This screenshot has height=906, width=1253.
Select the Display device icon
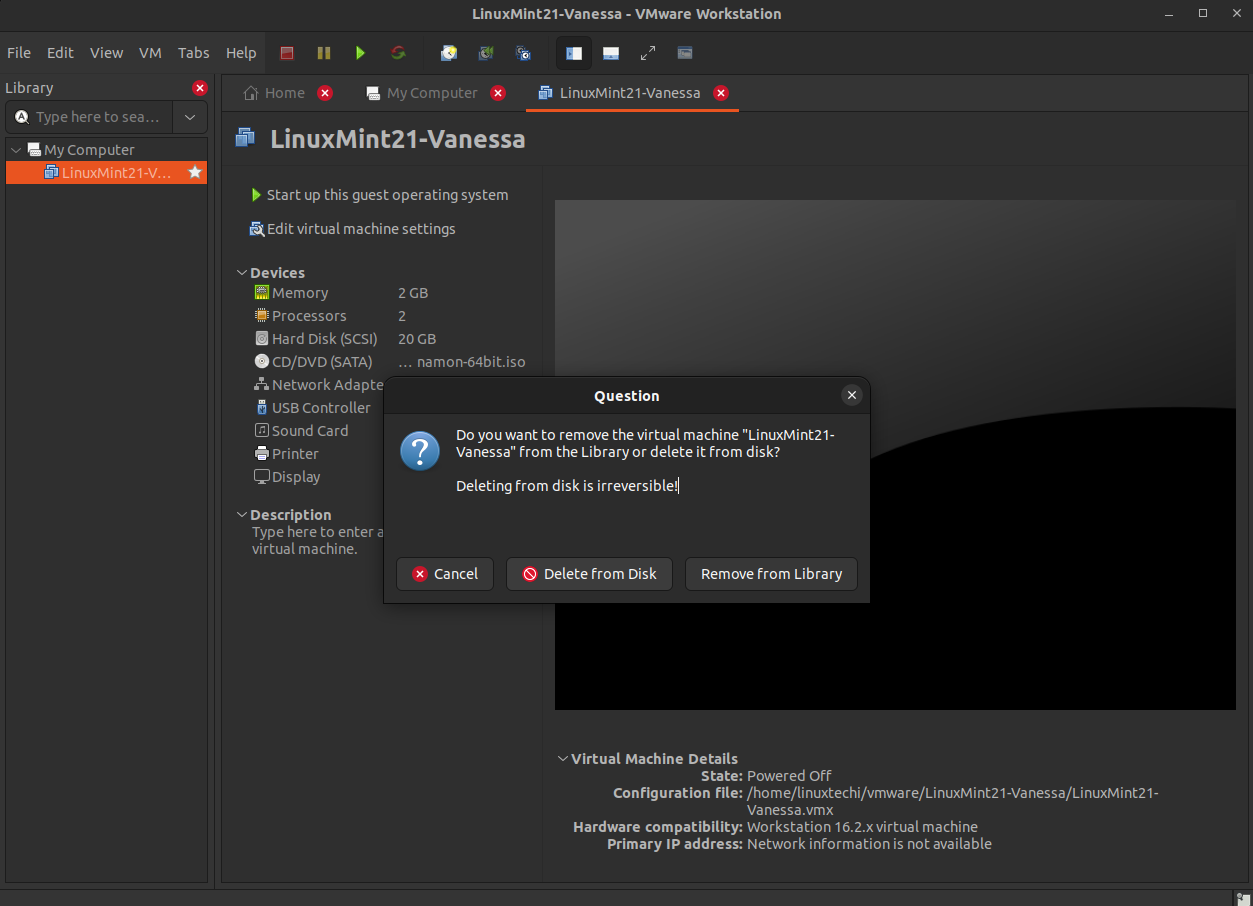pos(262,477)
